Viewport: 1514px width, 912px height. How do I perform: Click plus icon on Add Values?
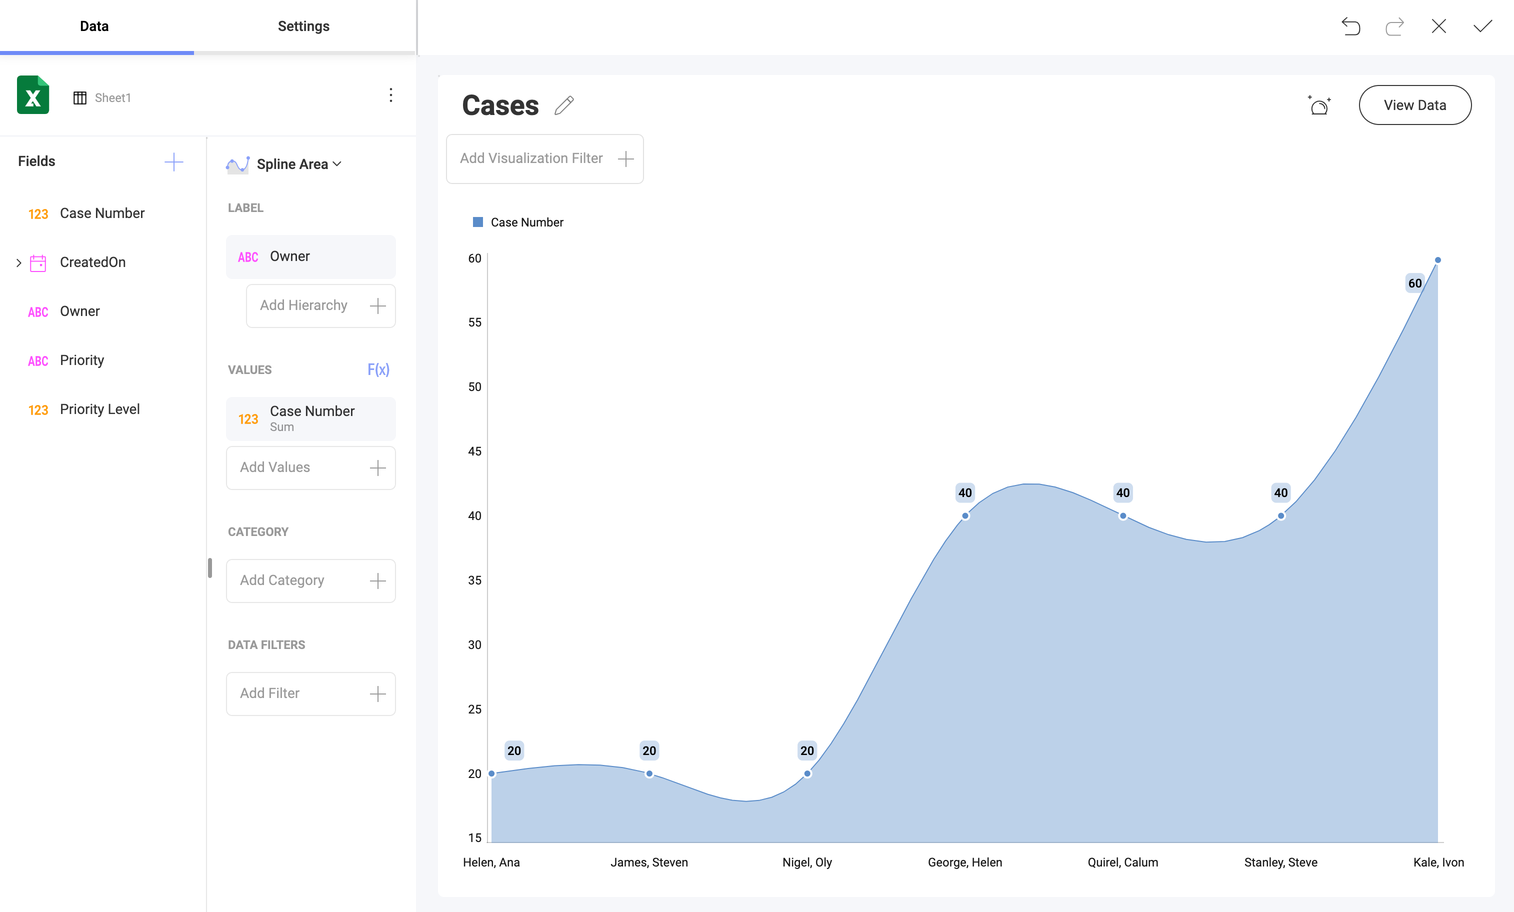point(378,468)
